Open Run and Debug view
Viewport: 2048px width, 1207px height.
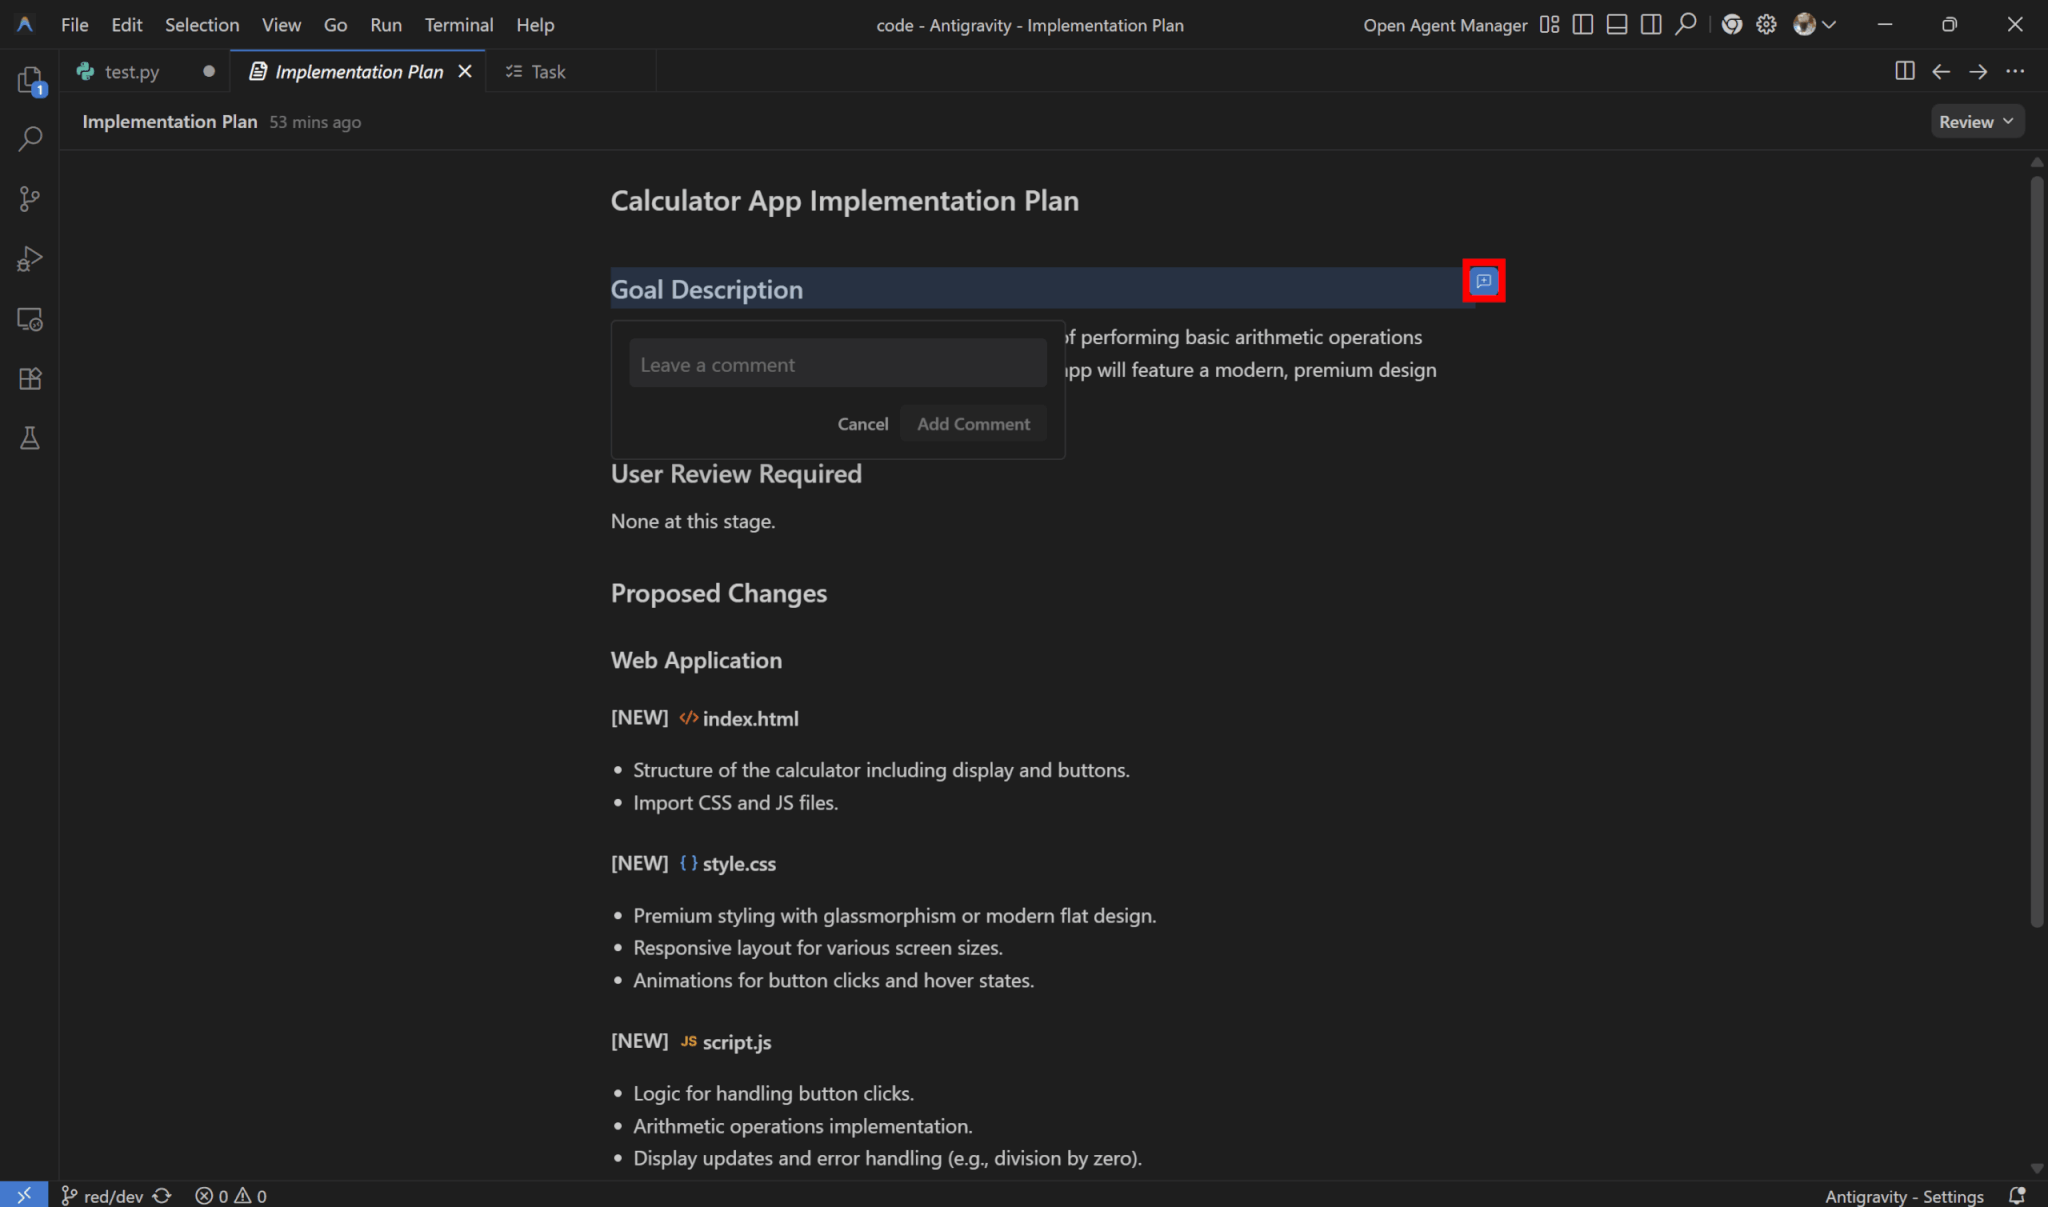pyautogui.click(x=30, y=259)
